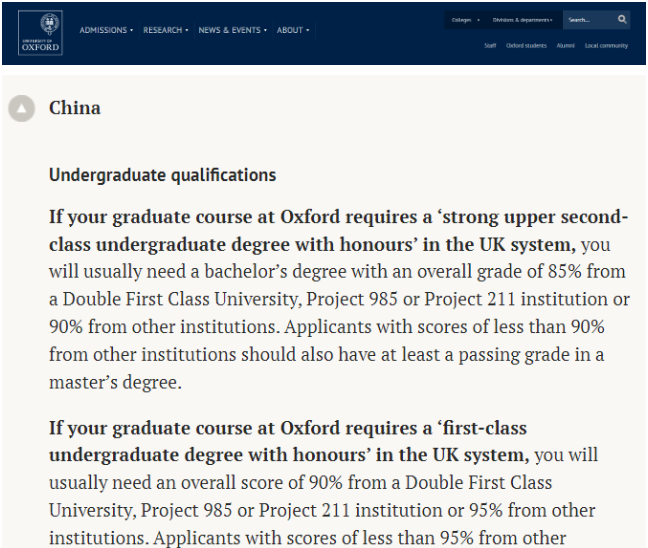The width and height of the screenshot is (648, 548).
Task: Click the dropdown arrow beside About
Action: tap(307, 30)
